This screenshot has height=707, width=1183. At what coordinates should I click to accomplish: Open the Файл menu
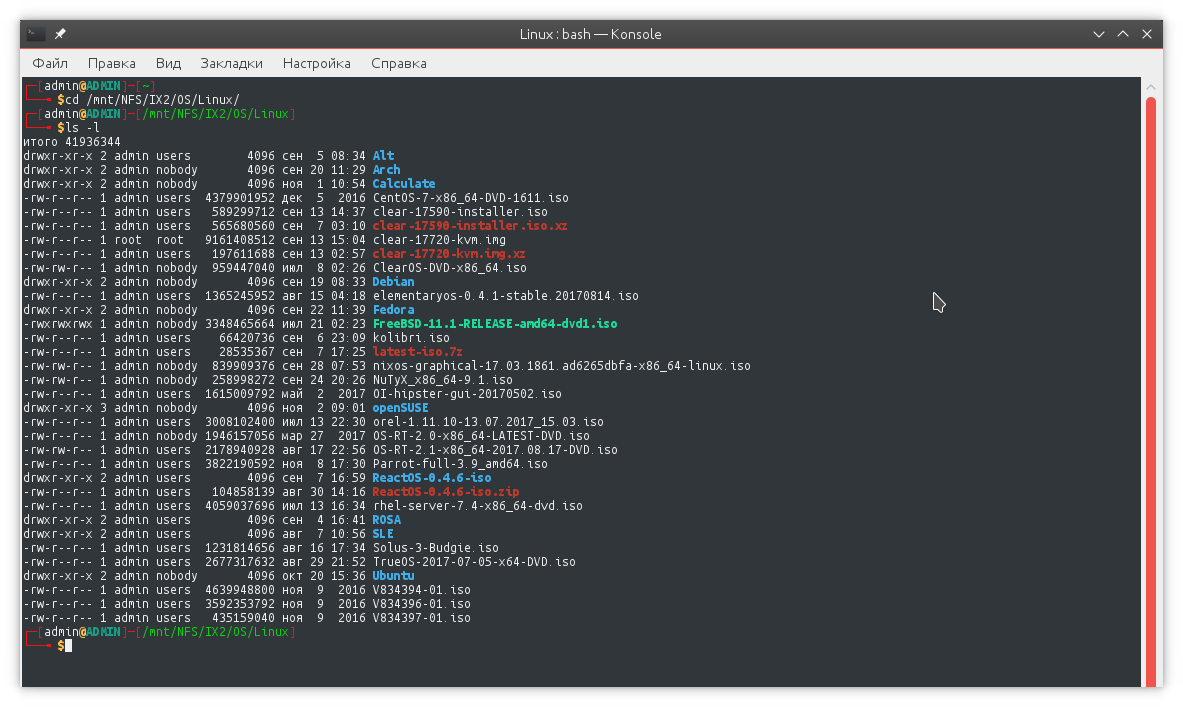(50, 63)
